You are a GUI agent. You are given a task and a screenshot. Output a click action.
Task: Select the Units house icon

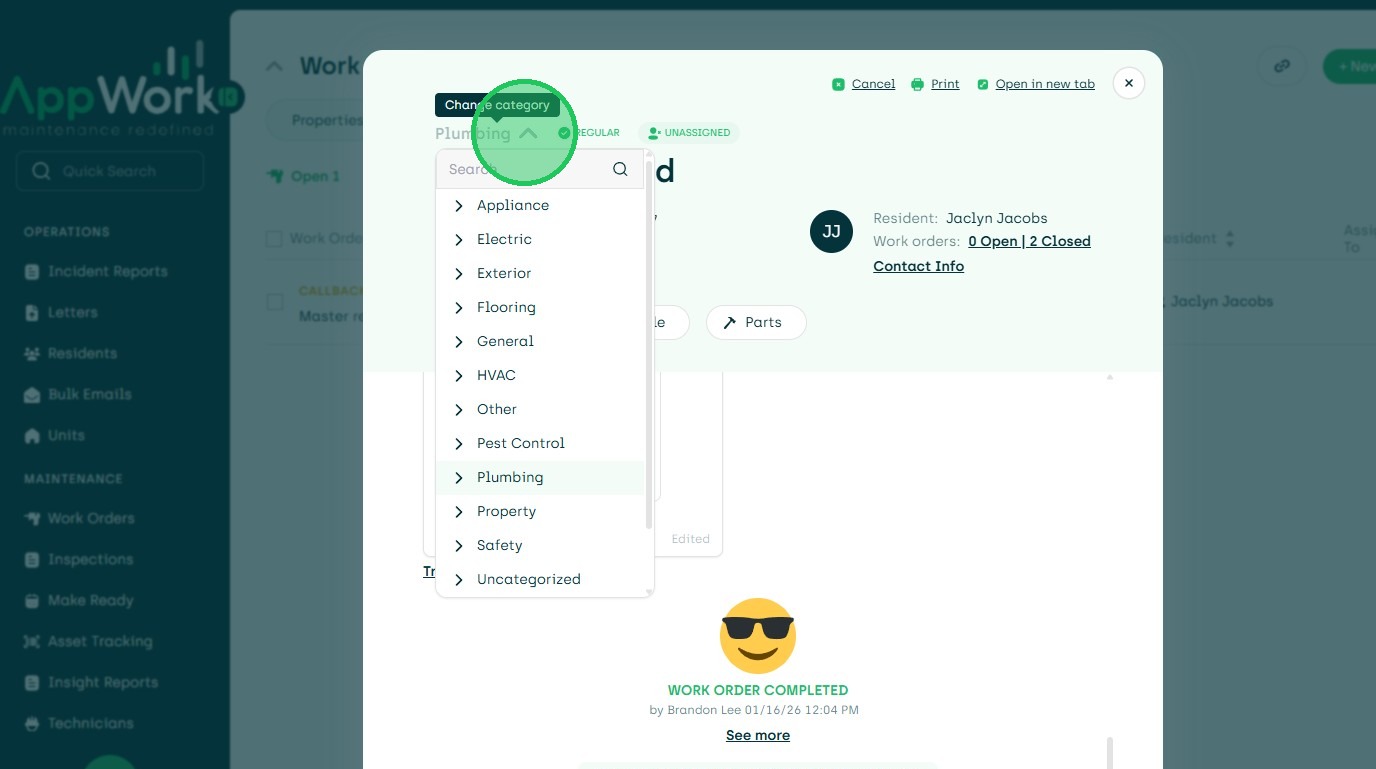pos(31,436)
